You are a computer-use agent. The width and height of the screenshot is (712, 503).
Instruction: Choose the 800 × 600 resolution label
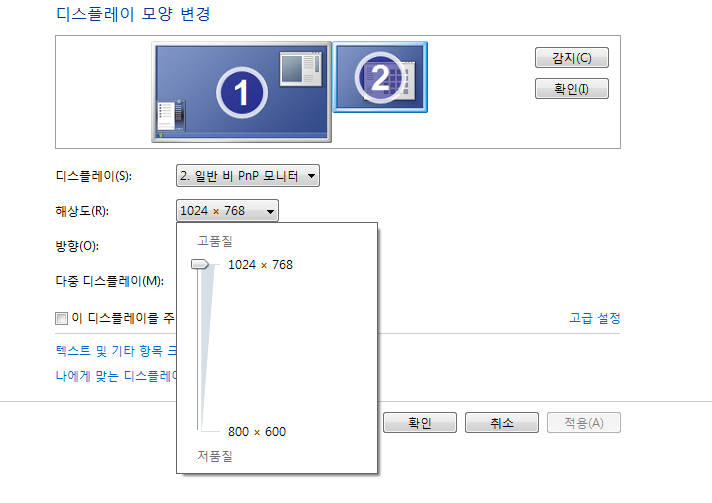pos(257,431)
